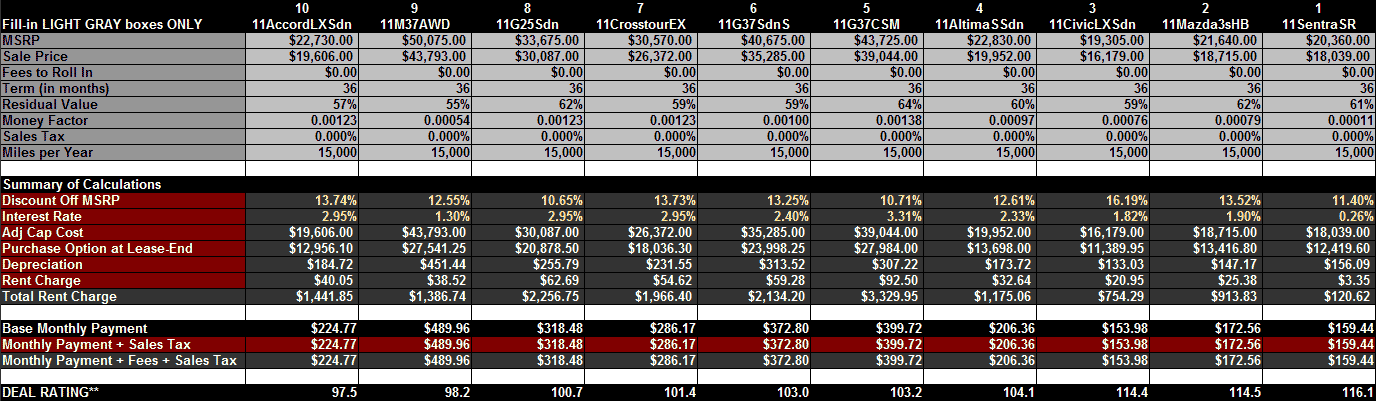This screenshot has width=1376, height=401.
Task: Select the 11G37CSM column header
Action: click(866, 23)
